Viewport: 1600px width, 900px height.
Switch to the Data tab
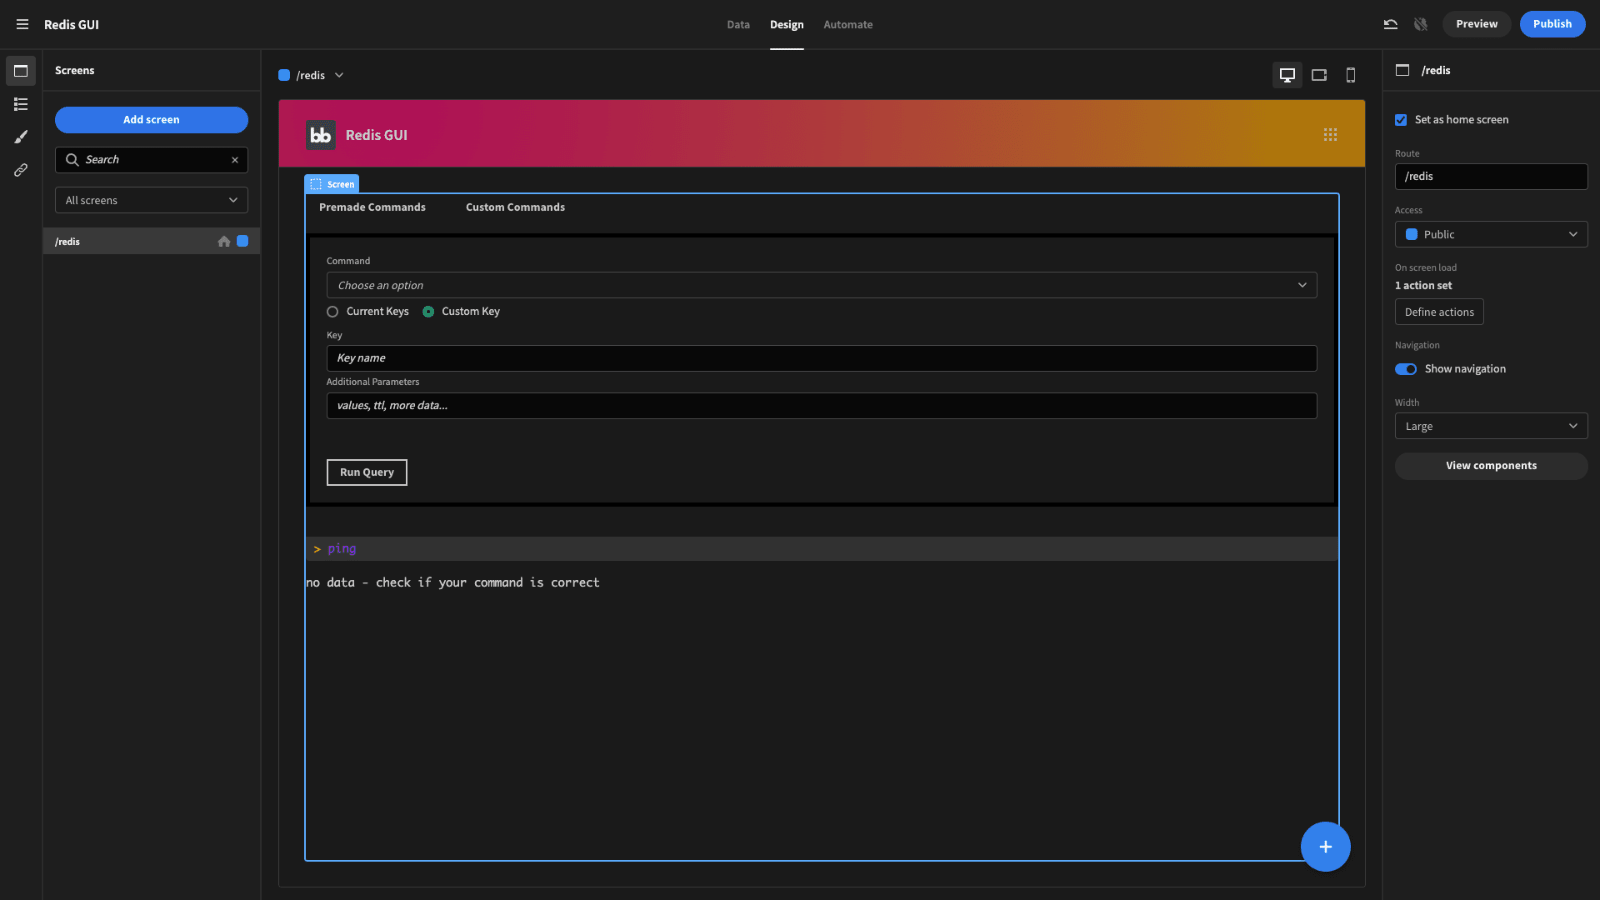(738, 25)
